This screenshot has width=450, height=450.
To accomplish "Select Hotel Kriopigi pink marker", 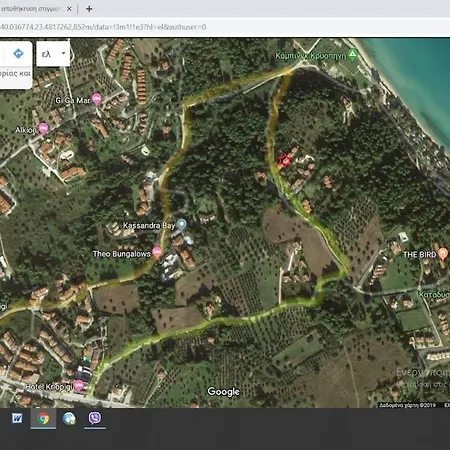I will pos(79,385).
